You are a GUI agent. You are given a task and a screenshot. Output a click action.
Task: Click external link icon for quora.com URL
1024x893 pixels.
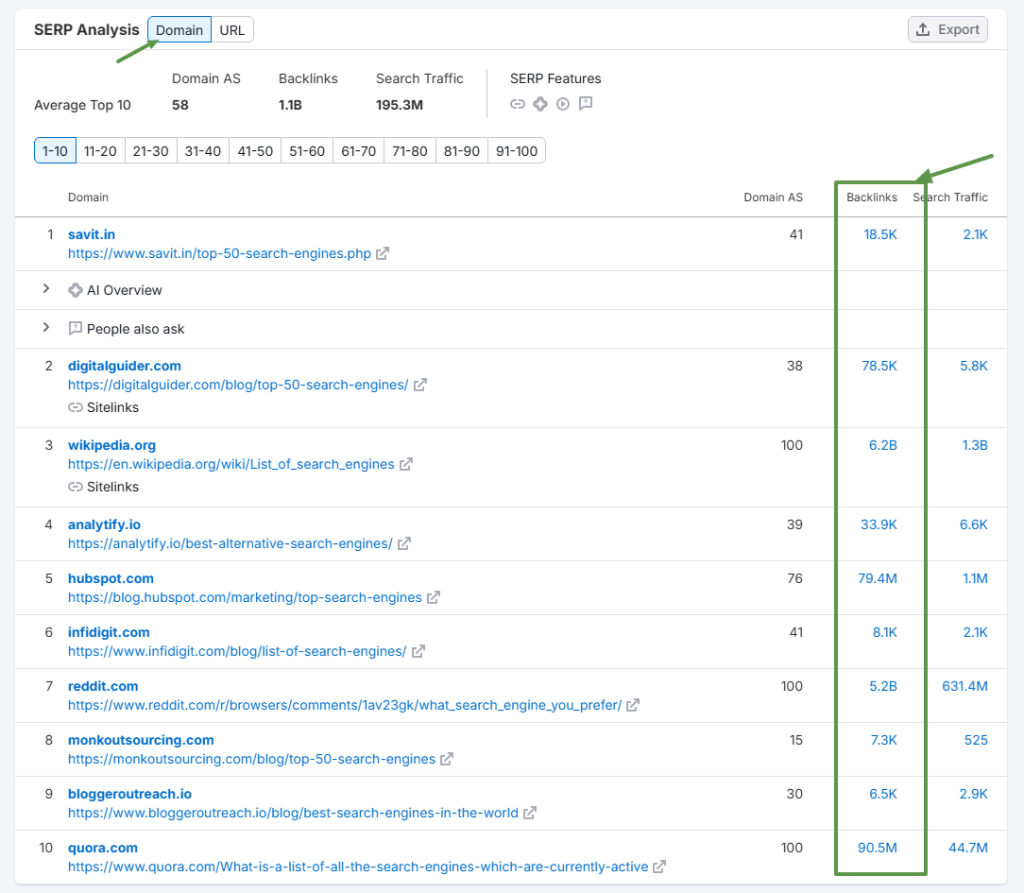coord(660,867)
